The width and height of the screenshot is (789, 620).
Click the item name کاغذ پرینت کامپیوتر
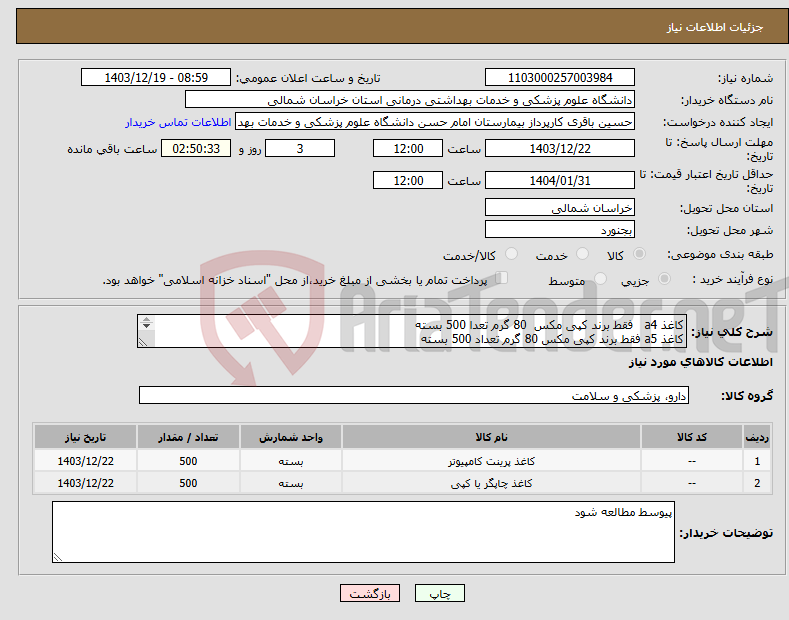point(491,461)
